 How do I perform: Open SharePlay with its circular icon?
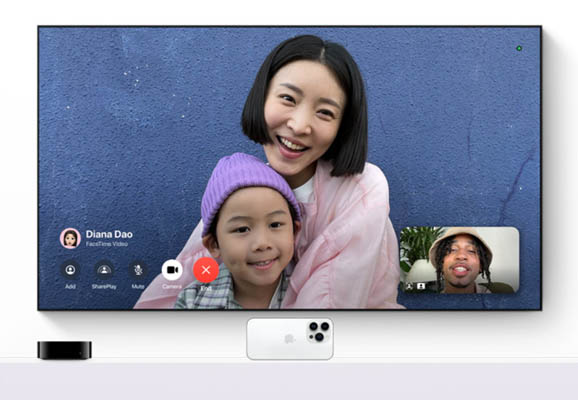(x=104, y=270)
